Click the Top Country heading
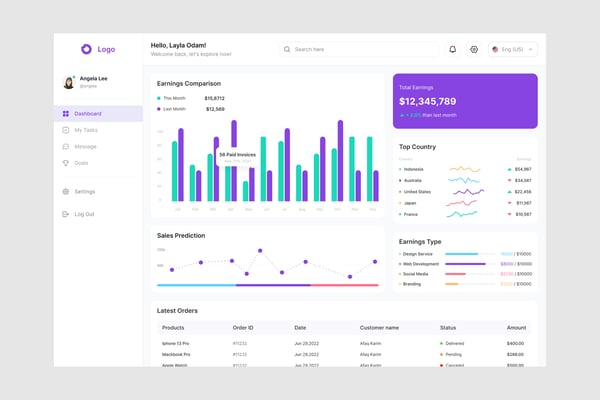This screenshot has height=400, width=600. pos(417,147)
